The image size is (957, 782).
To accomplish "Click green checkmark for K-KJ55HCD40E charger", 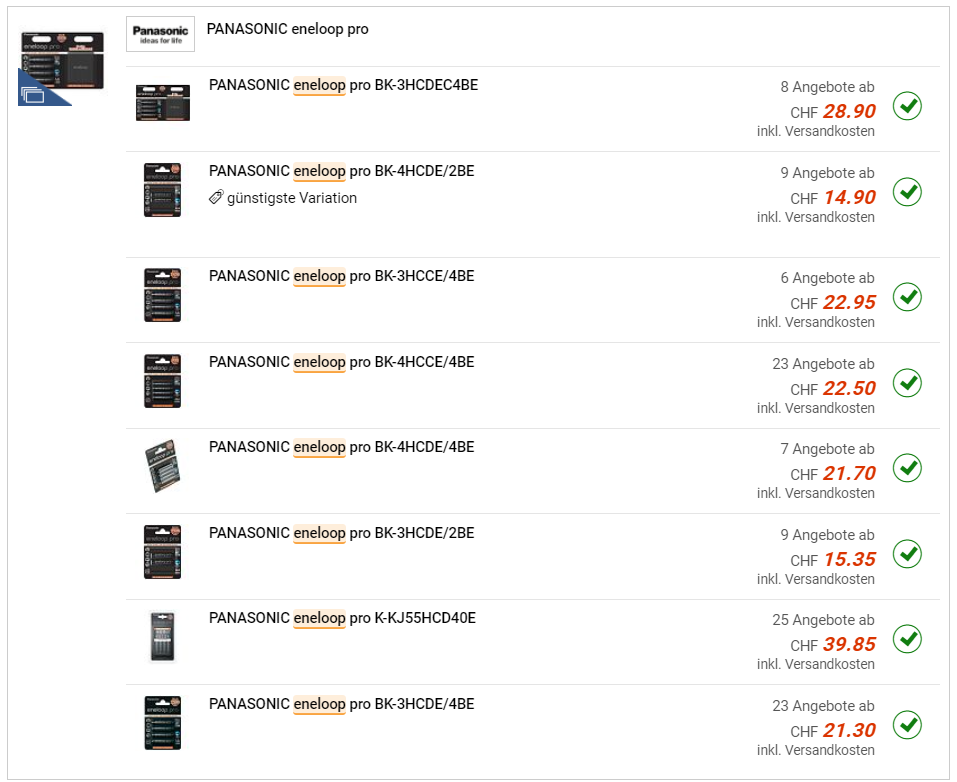I will pyautogui.click(x=907, y=638).
